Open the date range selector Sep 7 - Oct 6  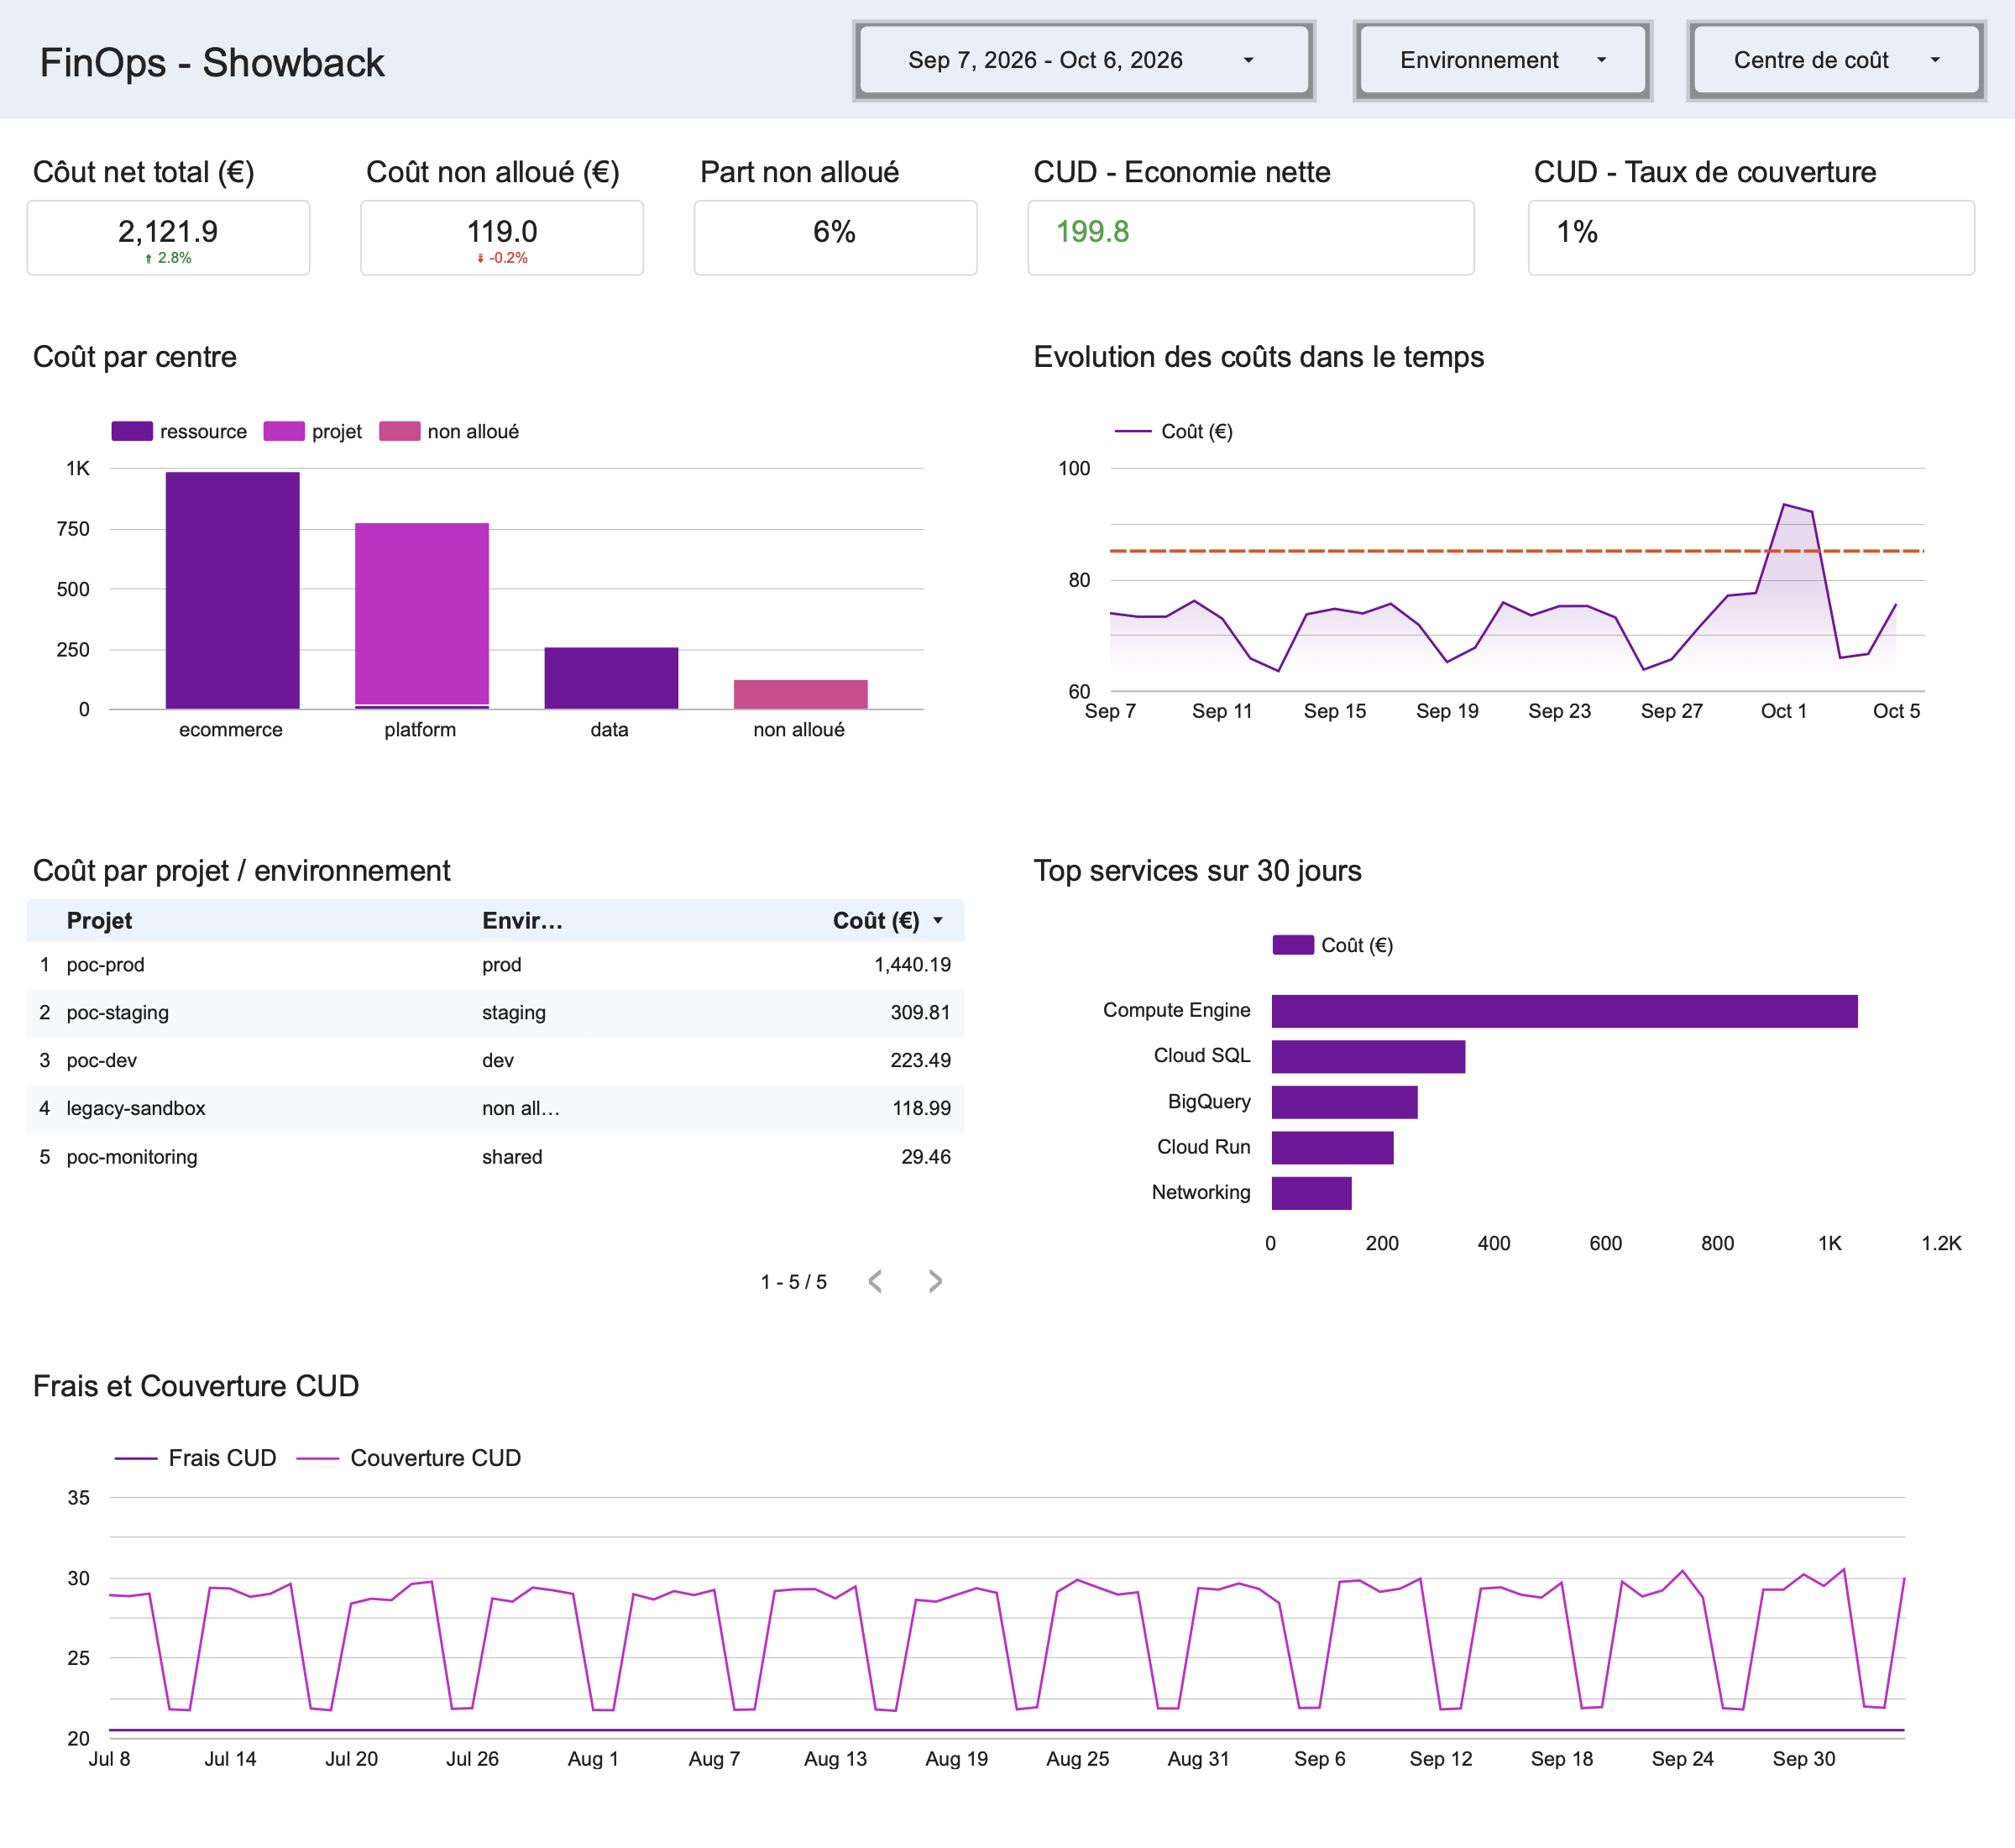point(1083,60)
